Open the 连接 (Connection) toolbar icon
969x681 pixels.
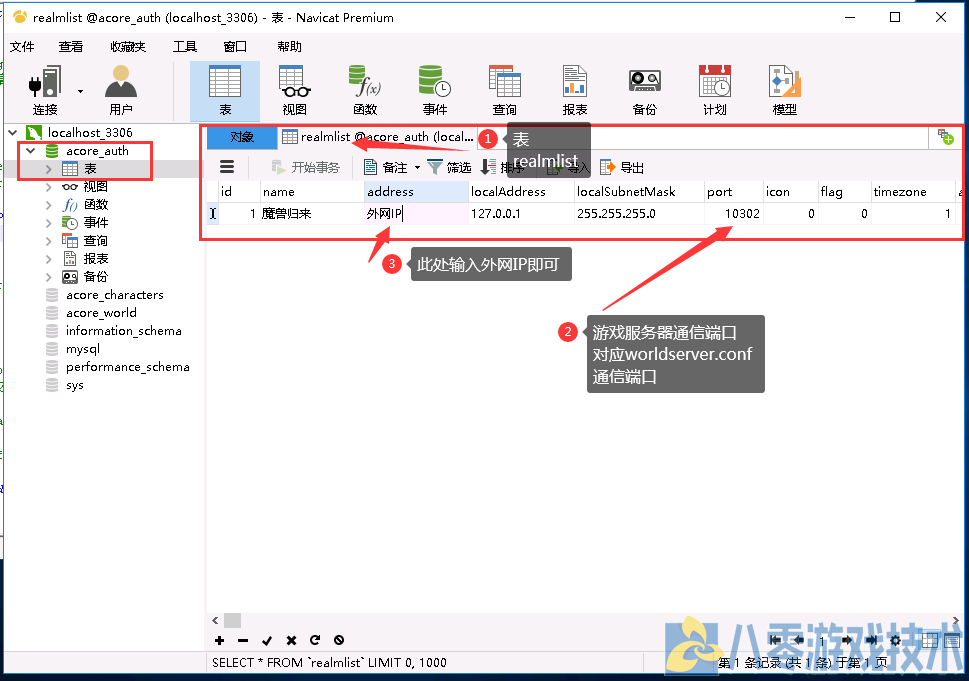pyautogui.click(x=45, y=90)
